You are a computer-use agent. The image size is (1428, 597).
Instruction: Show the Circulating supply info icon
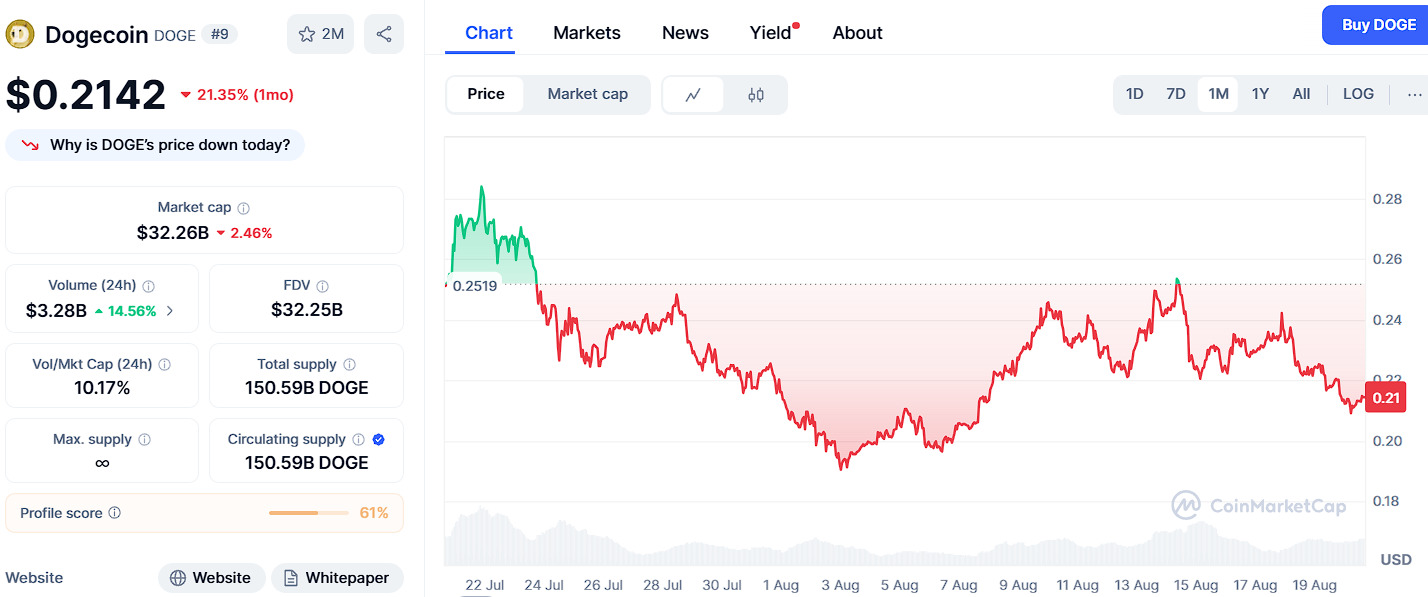358,440
